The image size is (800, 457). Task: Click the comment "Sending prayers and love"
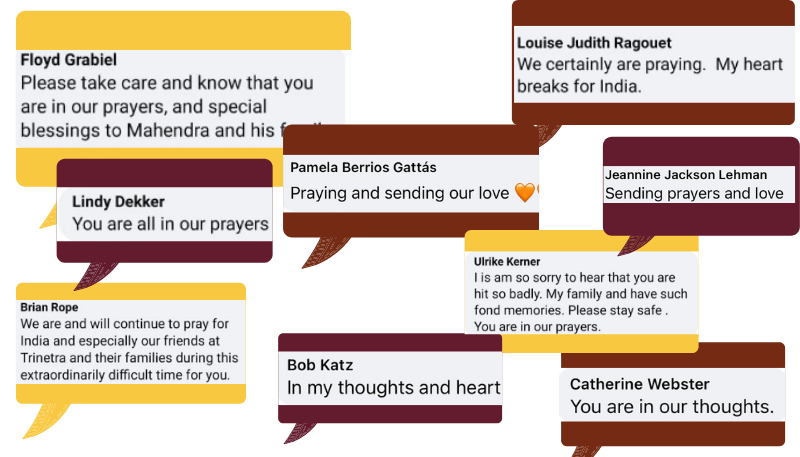pyautogui.click(x=694, y=193)
